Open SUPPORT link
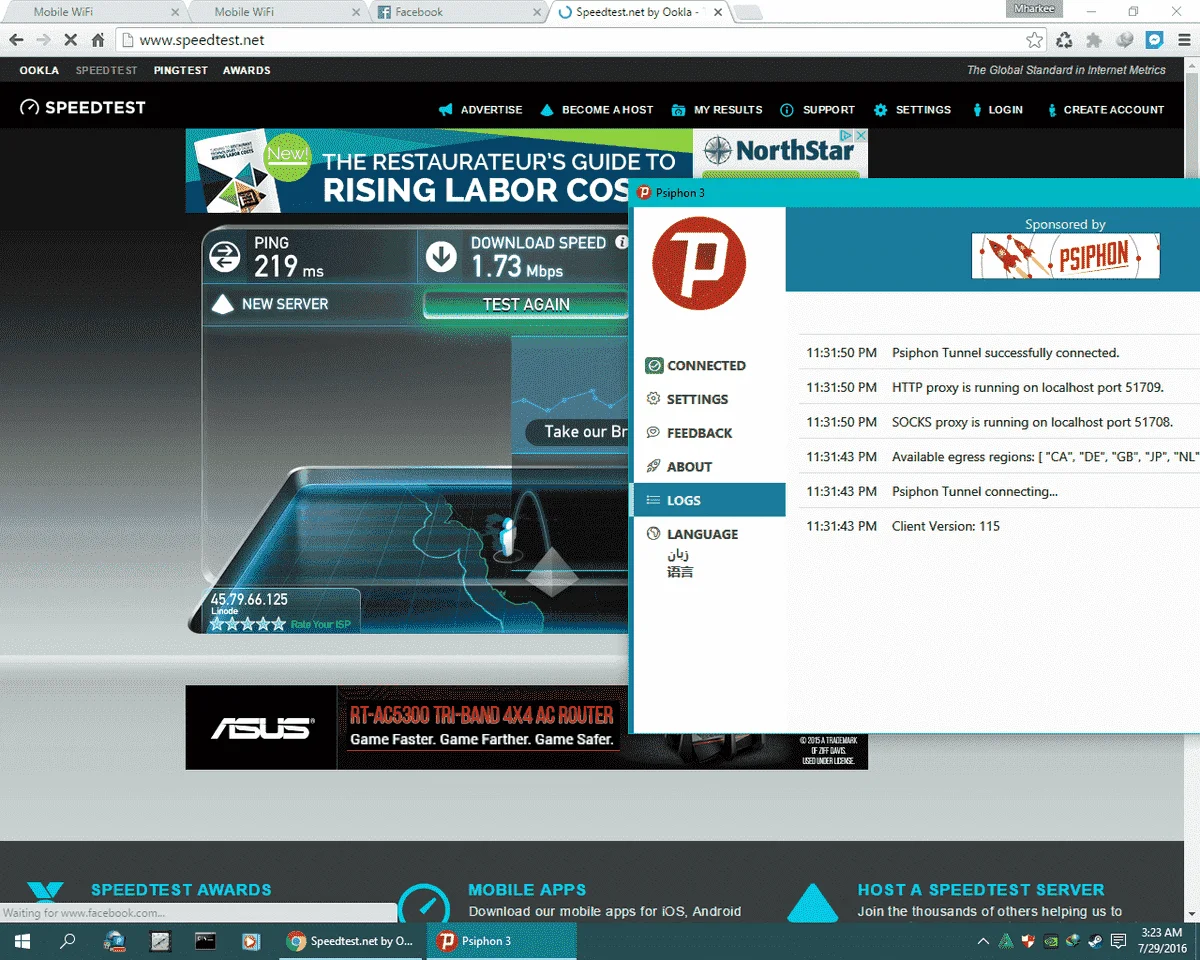Viewport: 1200px width, 960px height. pyautogui.click(x=817, y=110)
